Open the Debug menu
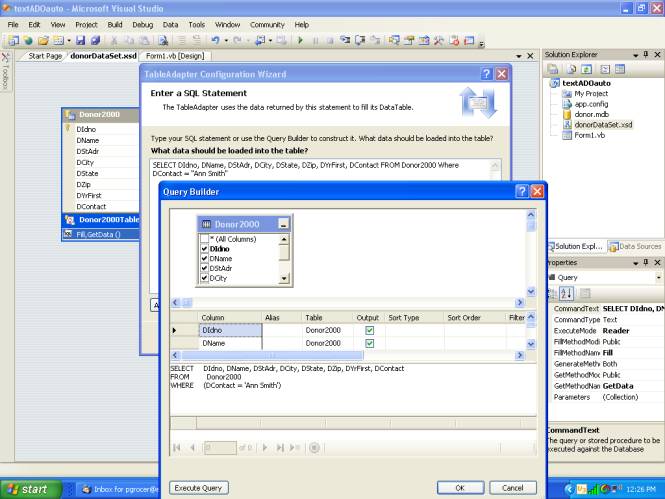The width and height of the screenshot is (665, 499). coord(142,25)
